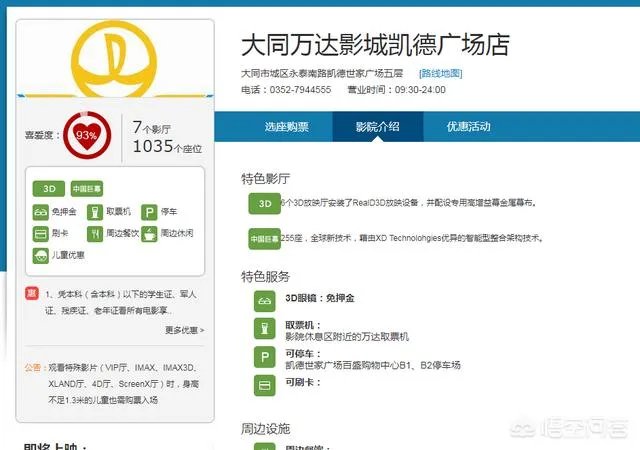Click the 刷卡 card icon in the sidebar
Viewport: 640px width, 450px height.
click(x=40, y=234)
